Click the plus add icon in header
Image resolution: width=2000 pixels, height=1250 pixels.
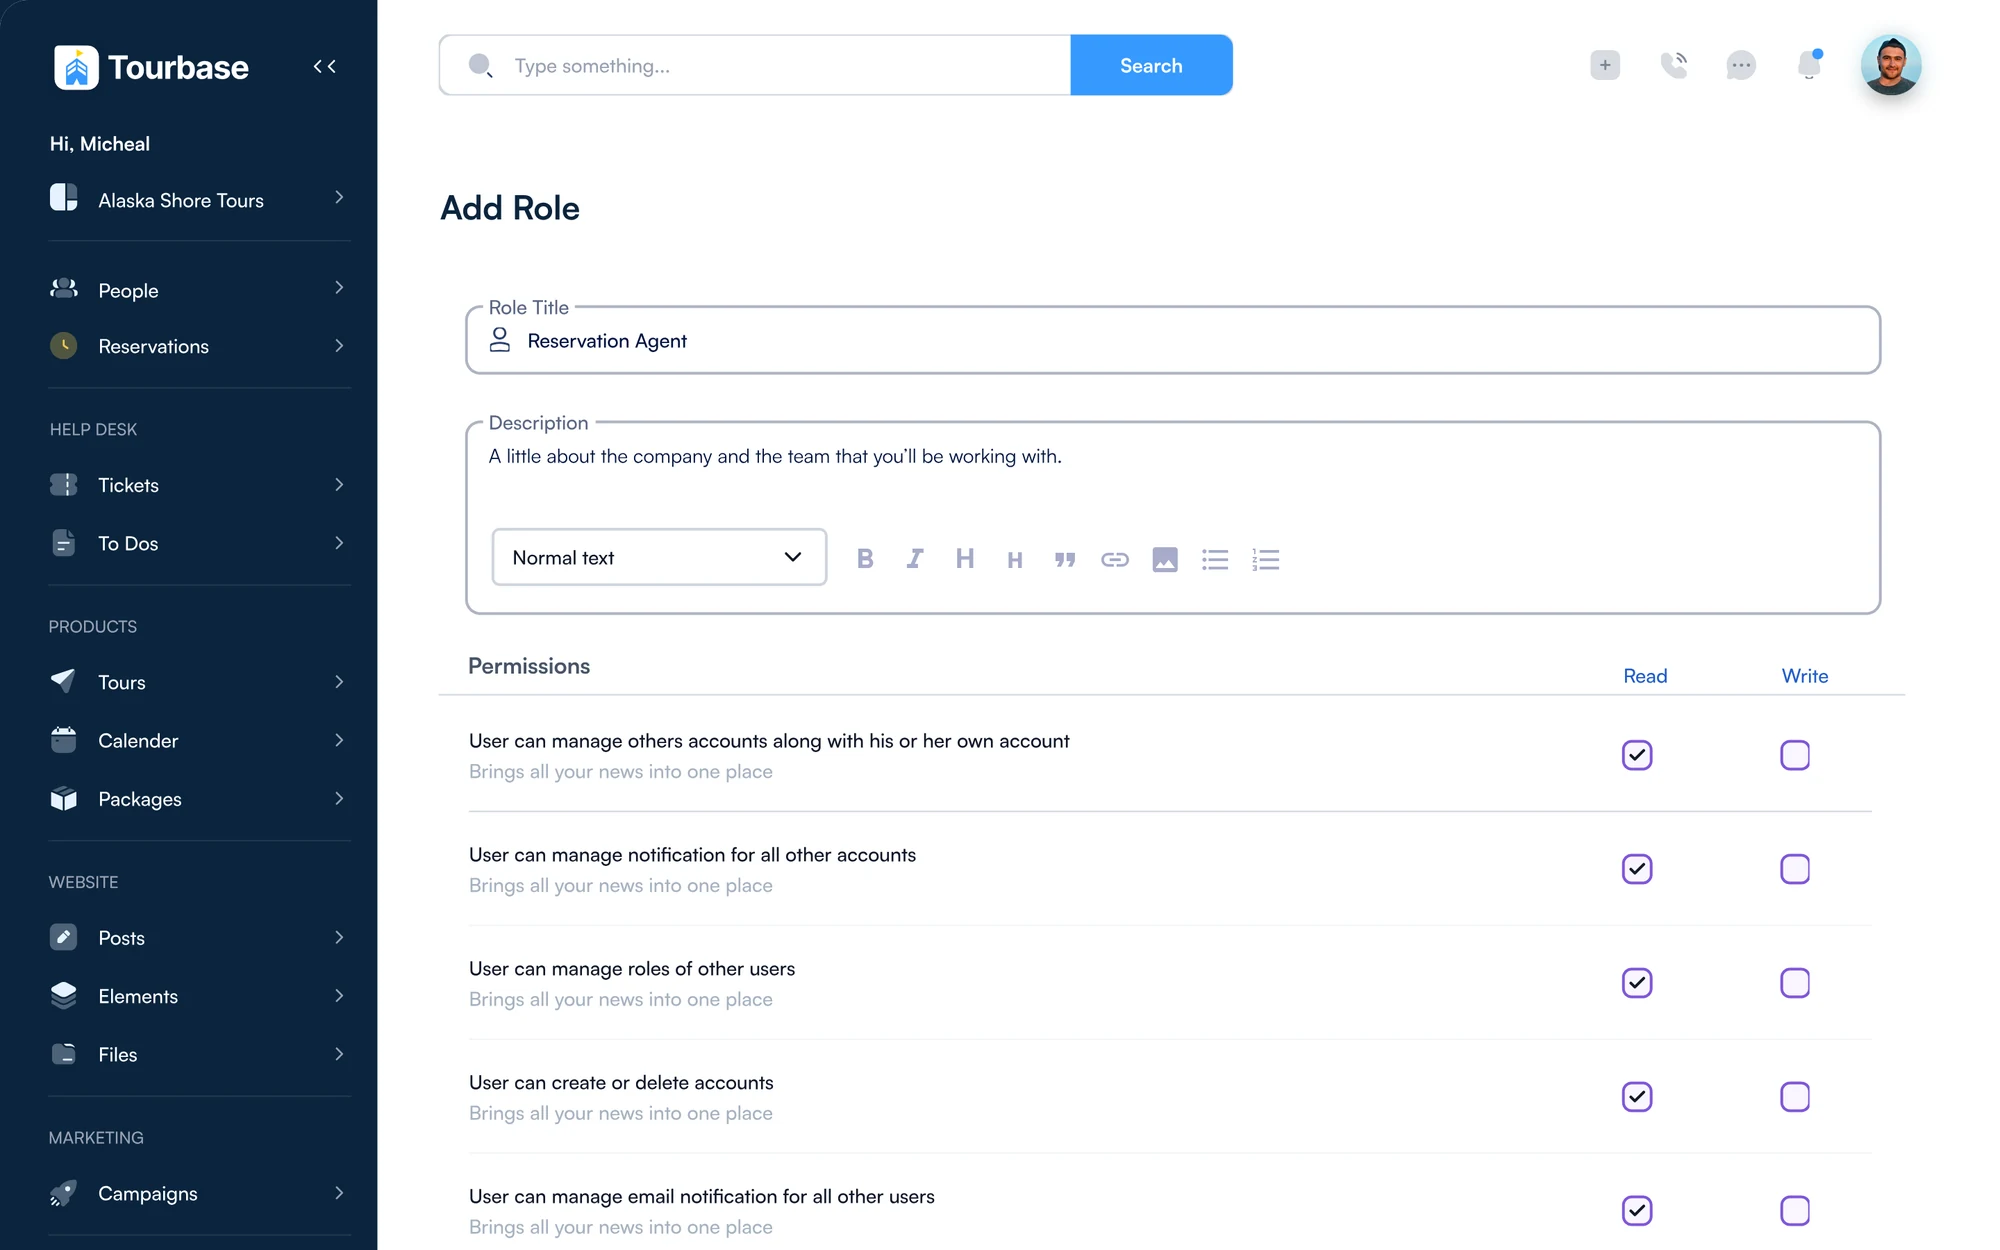click(1605, 65)
